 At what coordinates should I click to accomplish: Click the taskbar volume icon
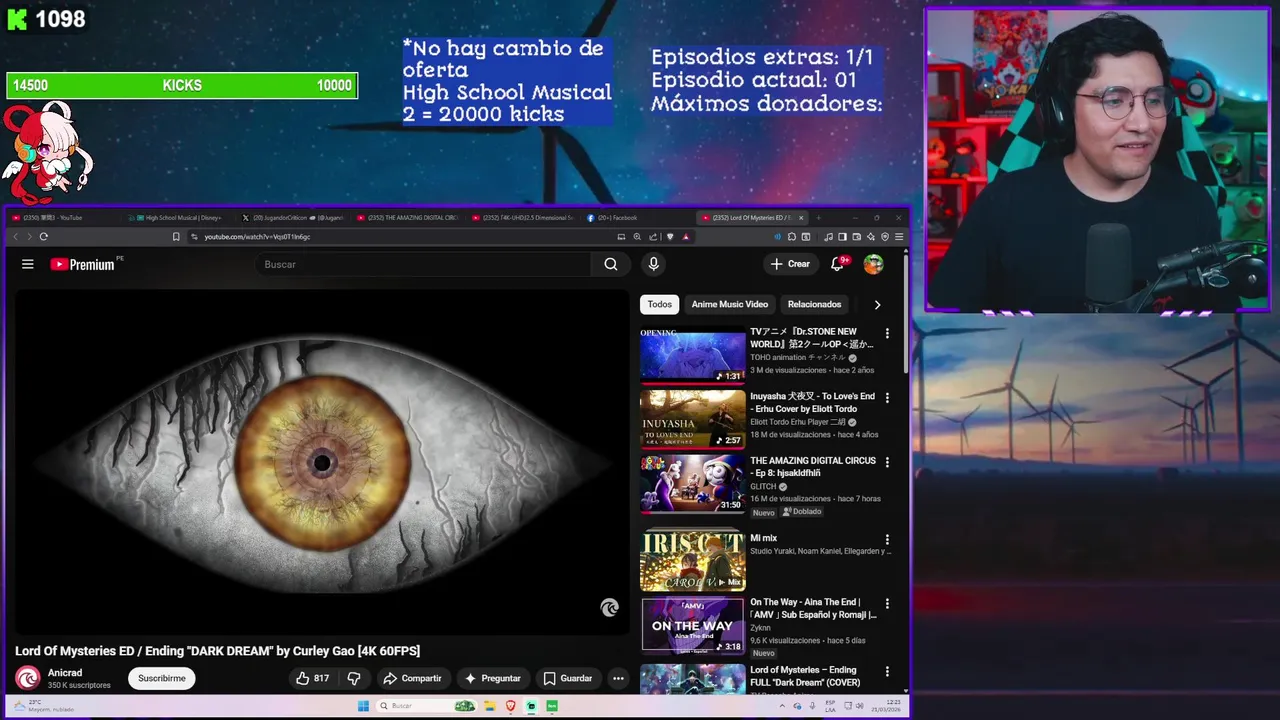[x=859, y=706]
